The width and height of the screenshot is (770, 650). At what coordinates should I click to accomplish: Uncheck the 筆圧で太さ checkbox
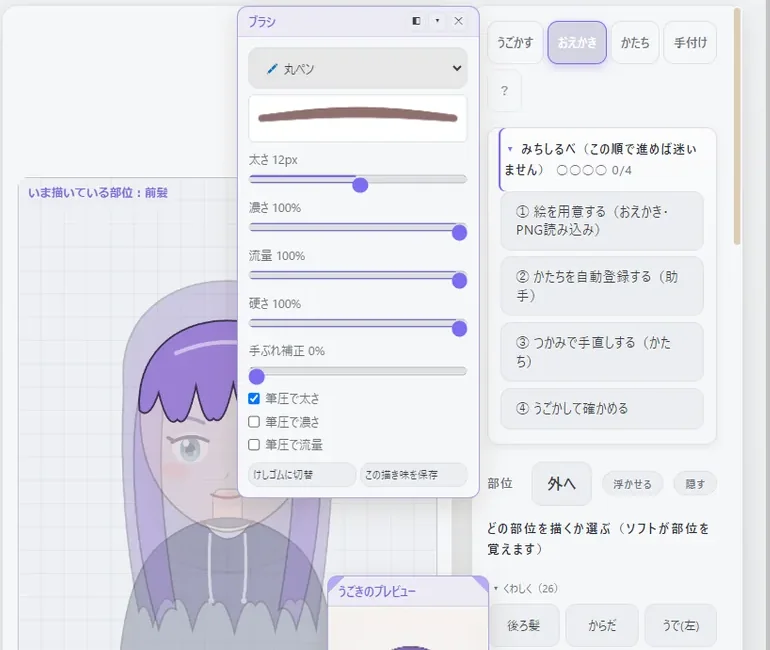click(x=254, y=398)
